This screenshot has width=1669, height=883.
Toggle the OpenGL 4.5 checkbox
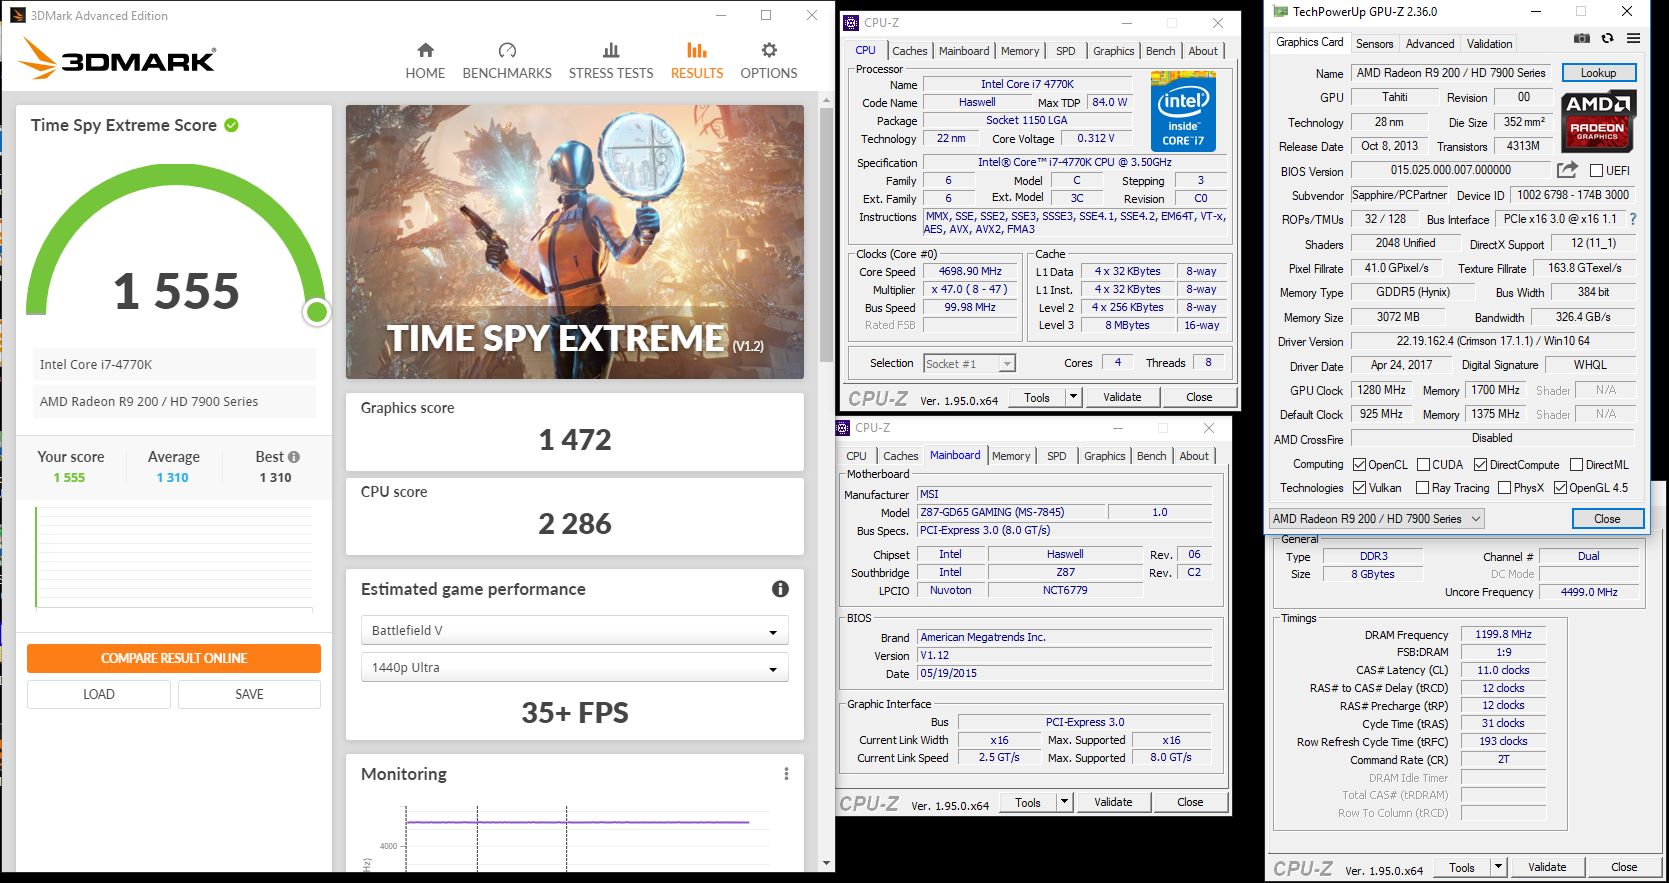[x=1560, y=488]
